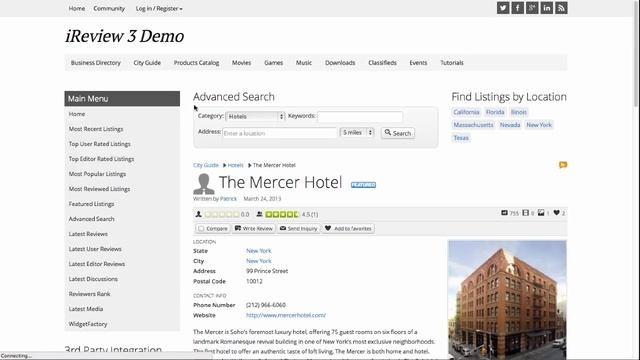This screenshot has width=640, height=360.
Task: Open Top User Rated Listings
Action: 100,144
